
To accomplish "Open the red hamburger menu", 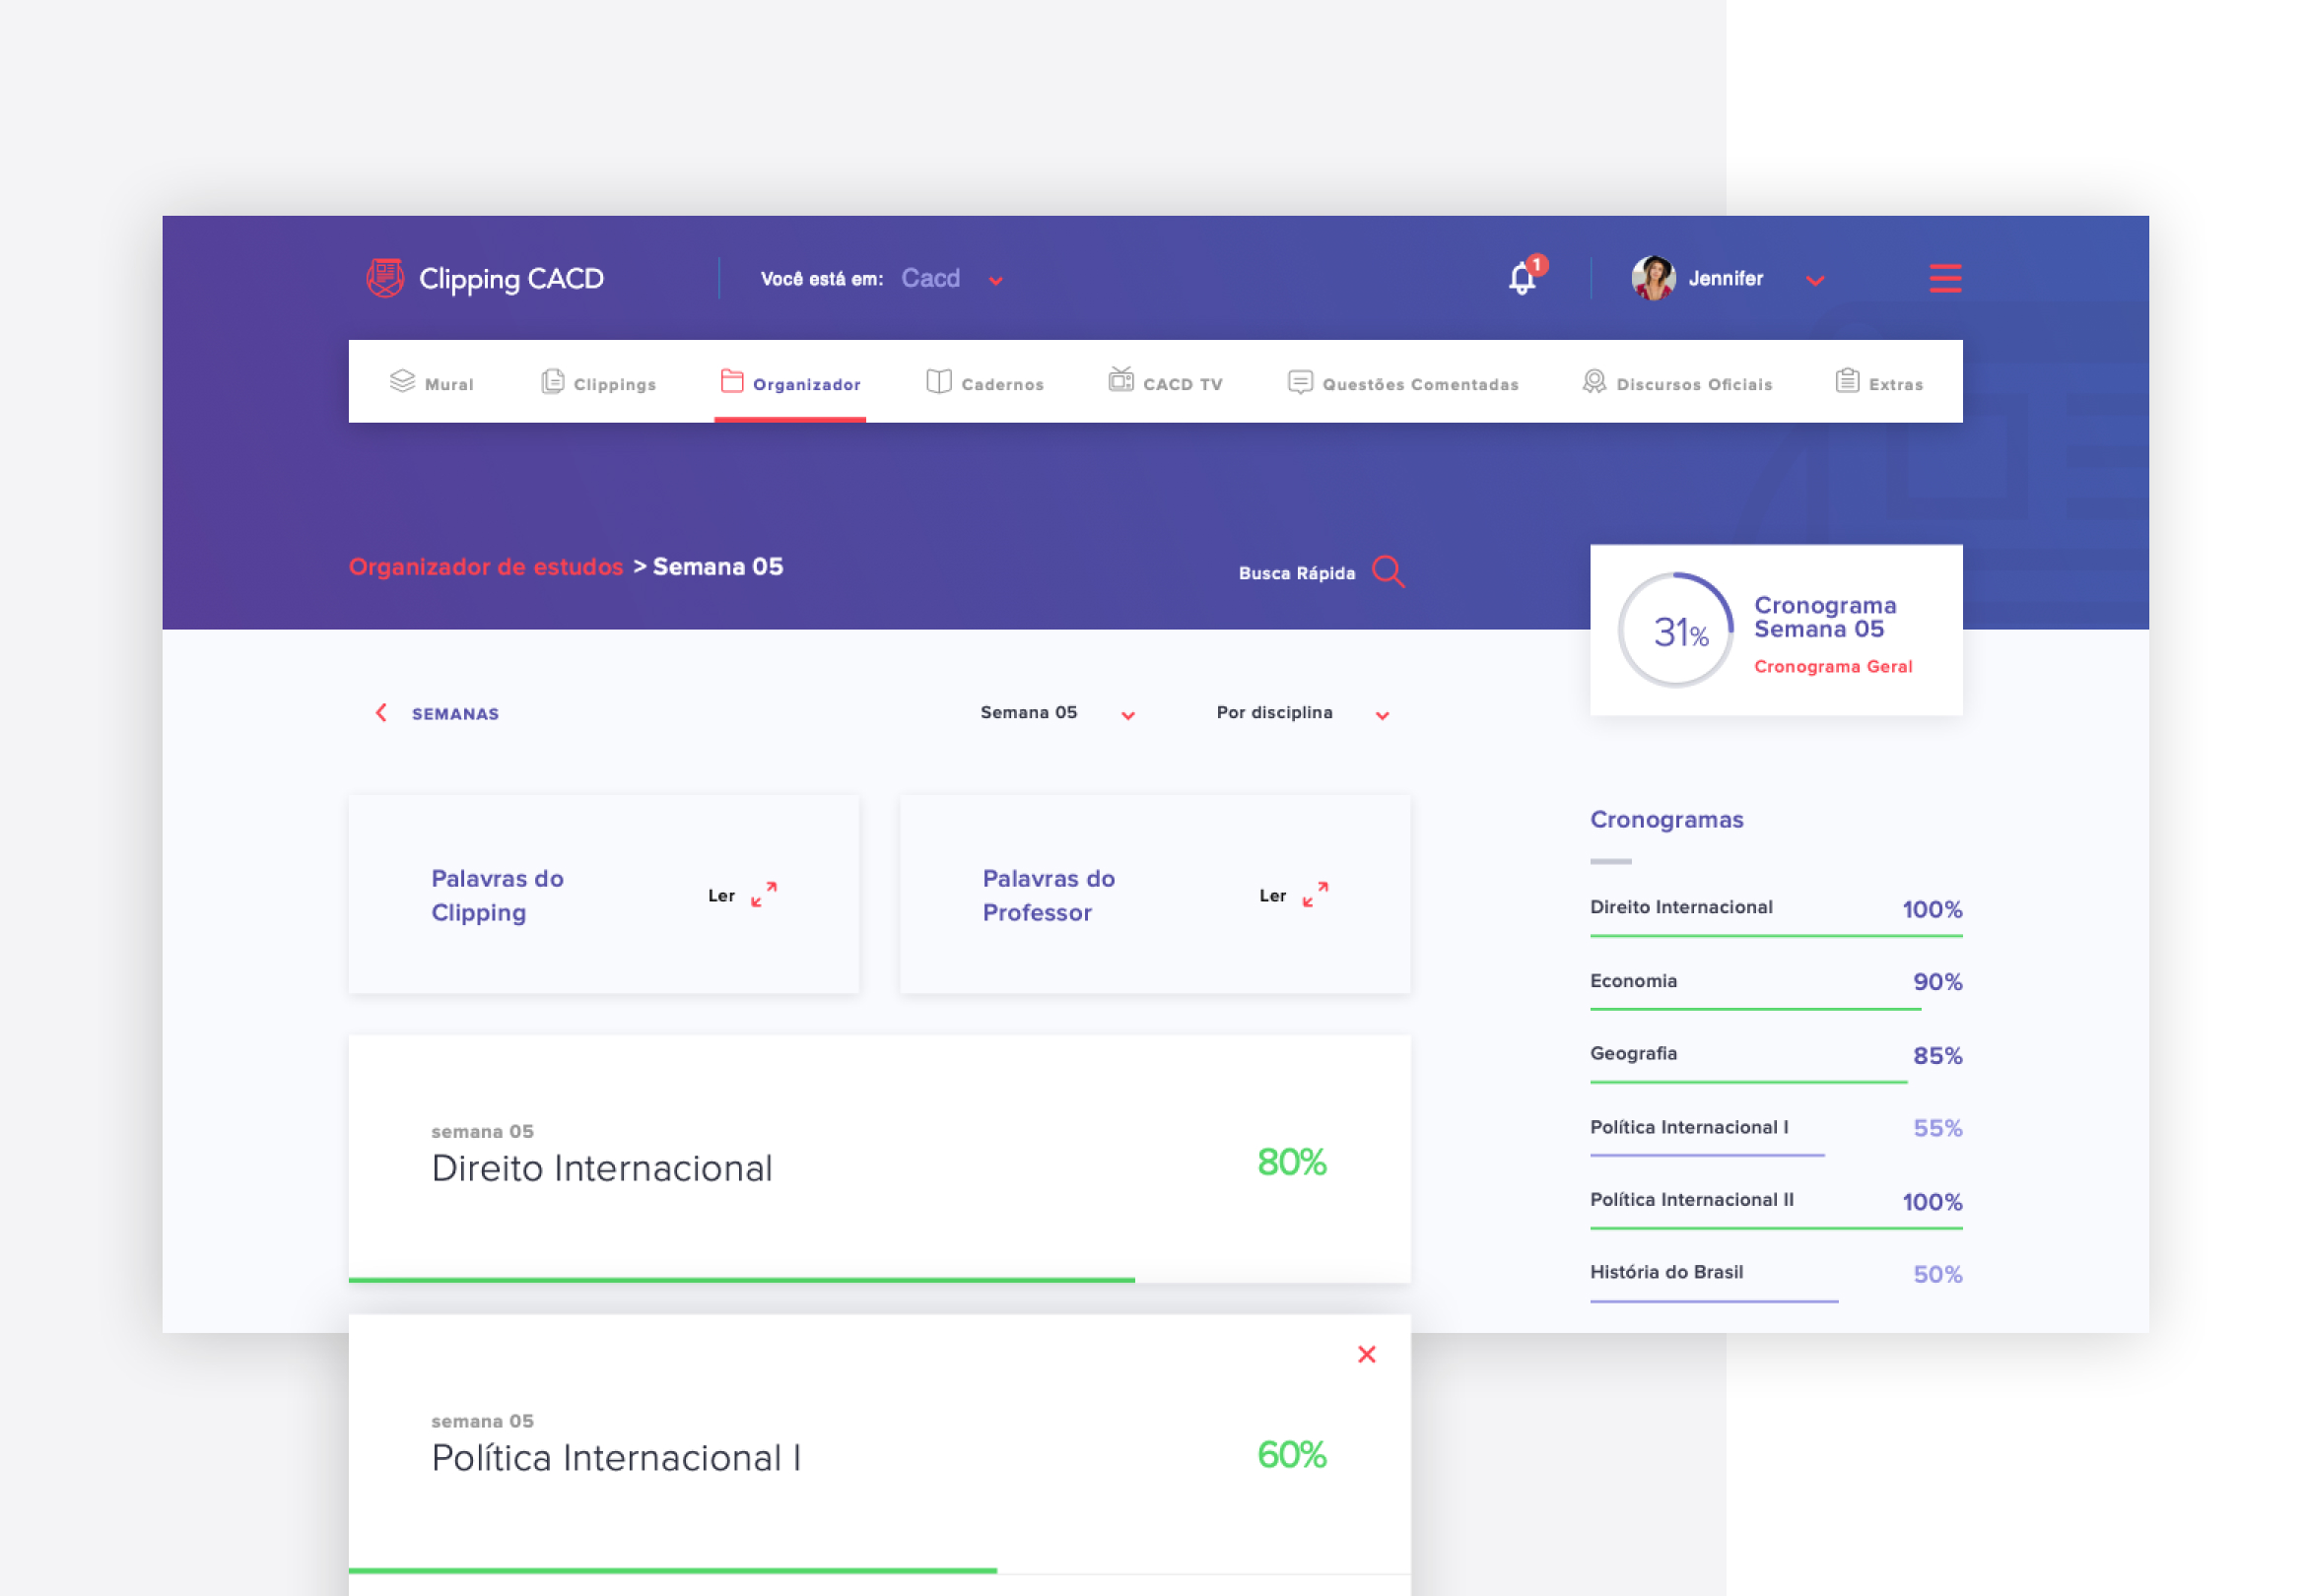I will point(1944,278).
